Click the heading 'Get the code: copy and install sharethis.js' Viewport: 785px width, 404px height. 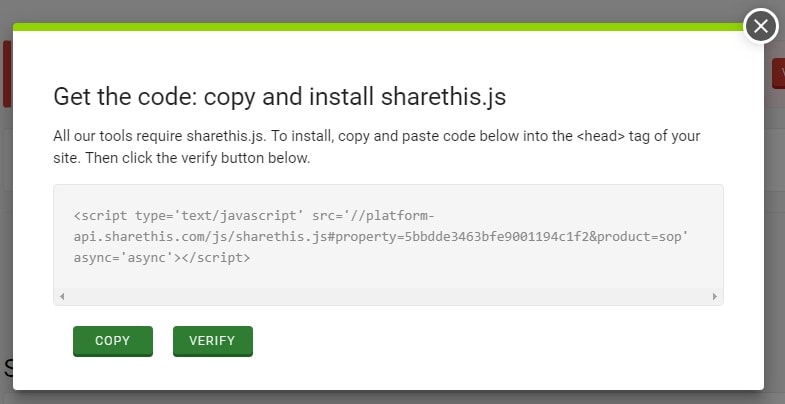[x=279, y=97]
